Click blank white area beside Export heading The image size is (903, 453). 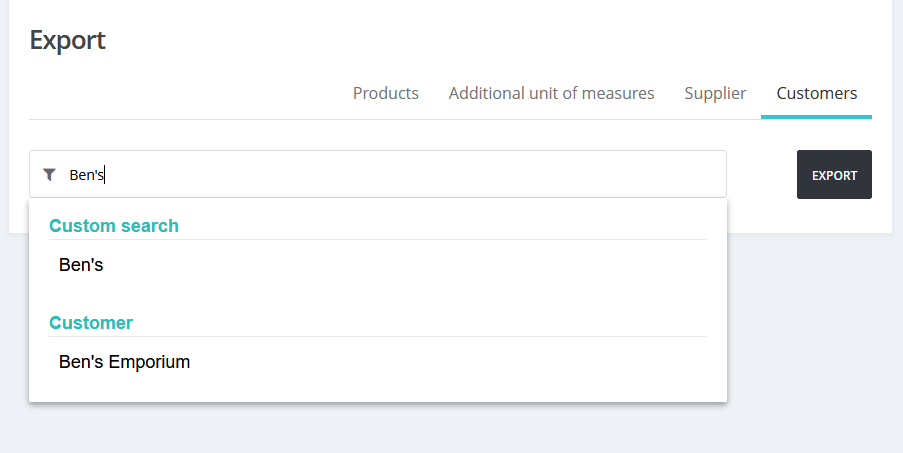[461, 40]
